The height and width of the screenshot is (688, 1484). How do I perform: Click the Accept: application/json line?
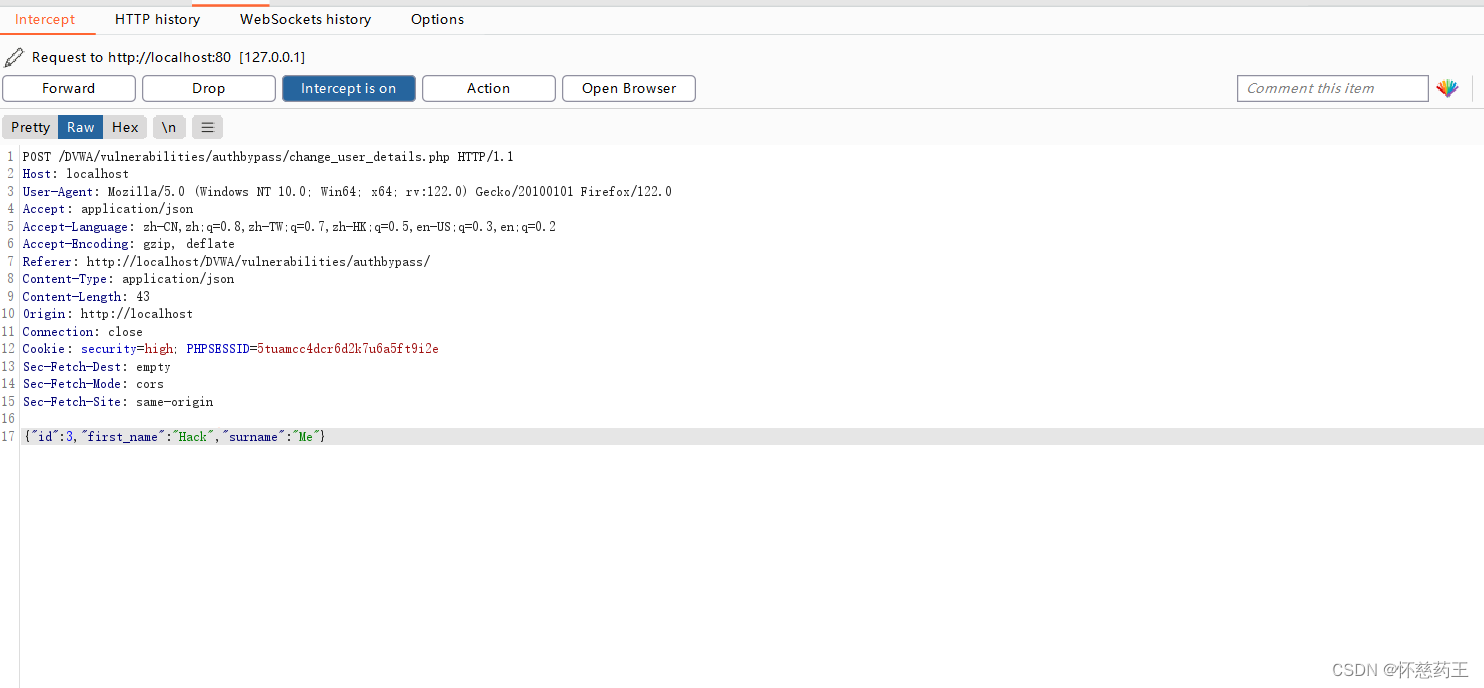click(108, 209)
